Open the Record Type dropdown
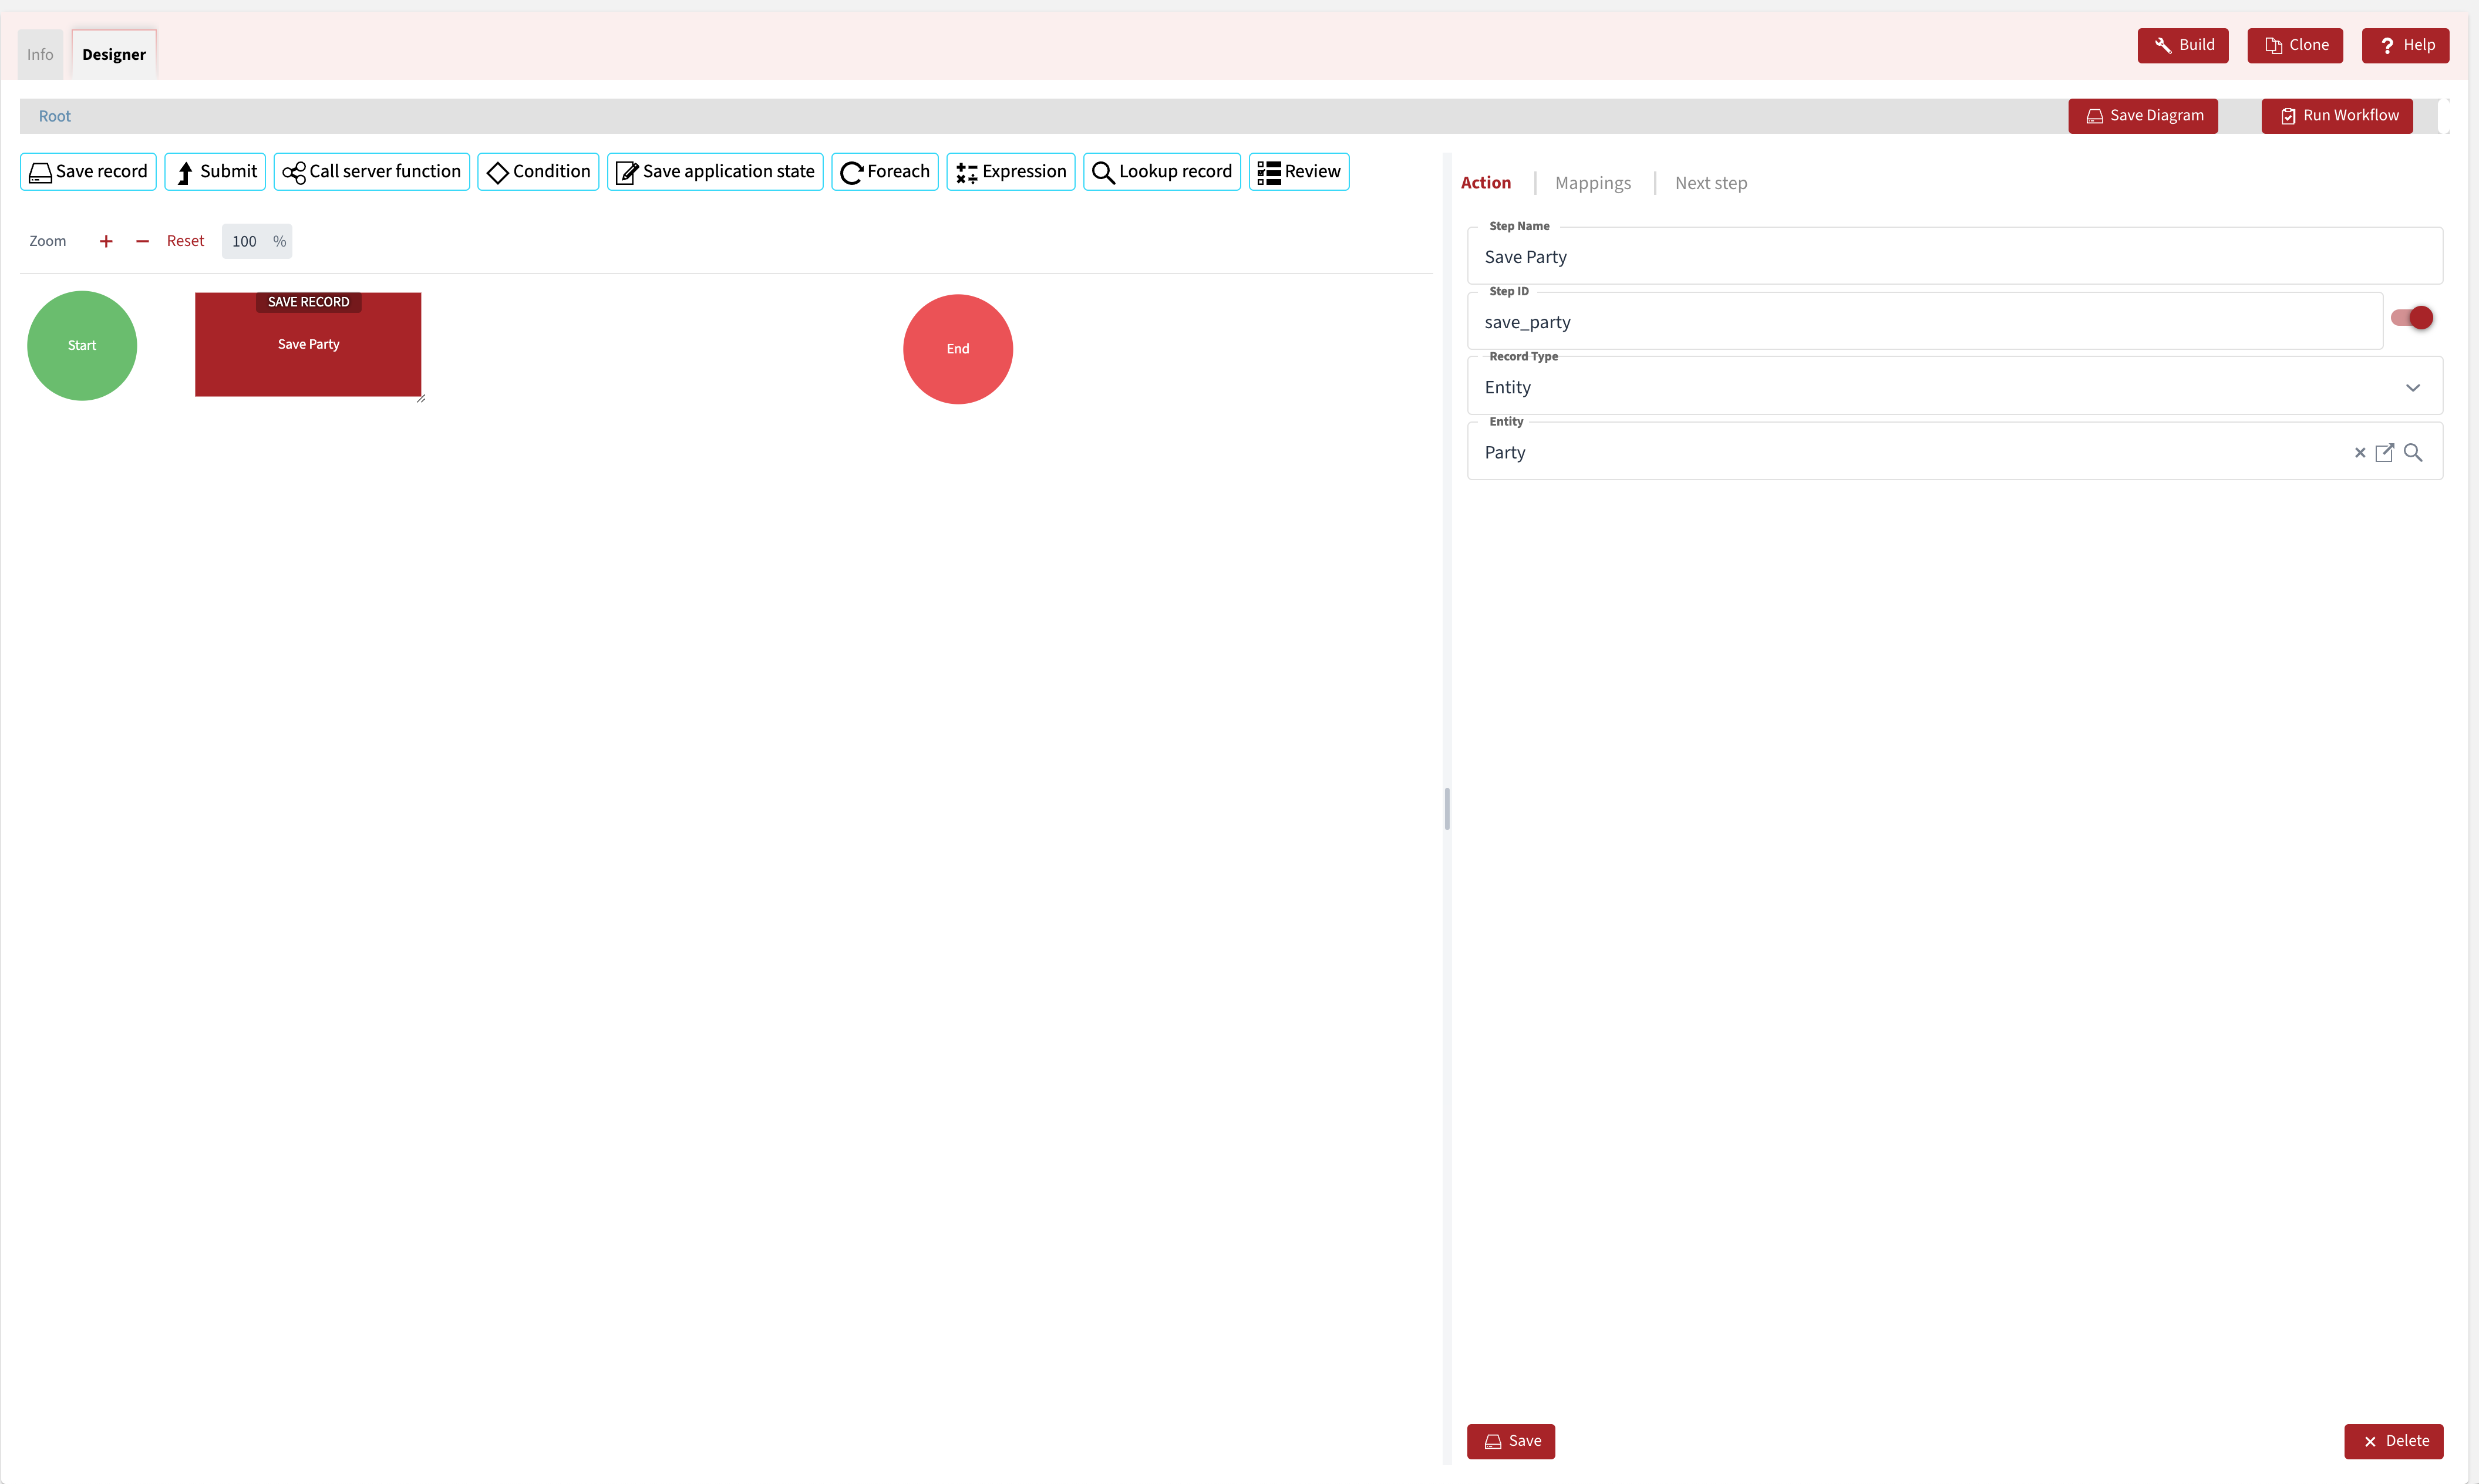Viewport: 2479px width, 1484px height. pos(2413,387)
